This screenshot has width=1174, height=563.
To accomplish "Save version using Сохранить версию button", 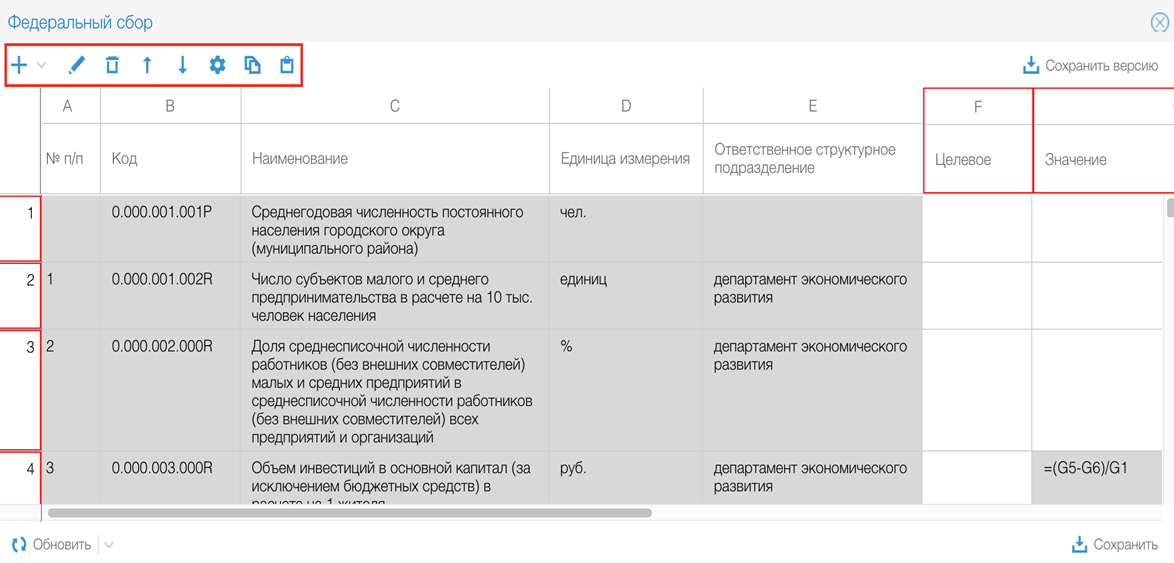I will [x=1090, y=66].
